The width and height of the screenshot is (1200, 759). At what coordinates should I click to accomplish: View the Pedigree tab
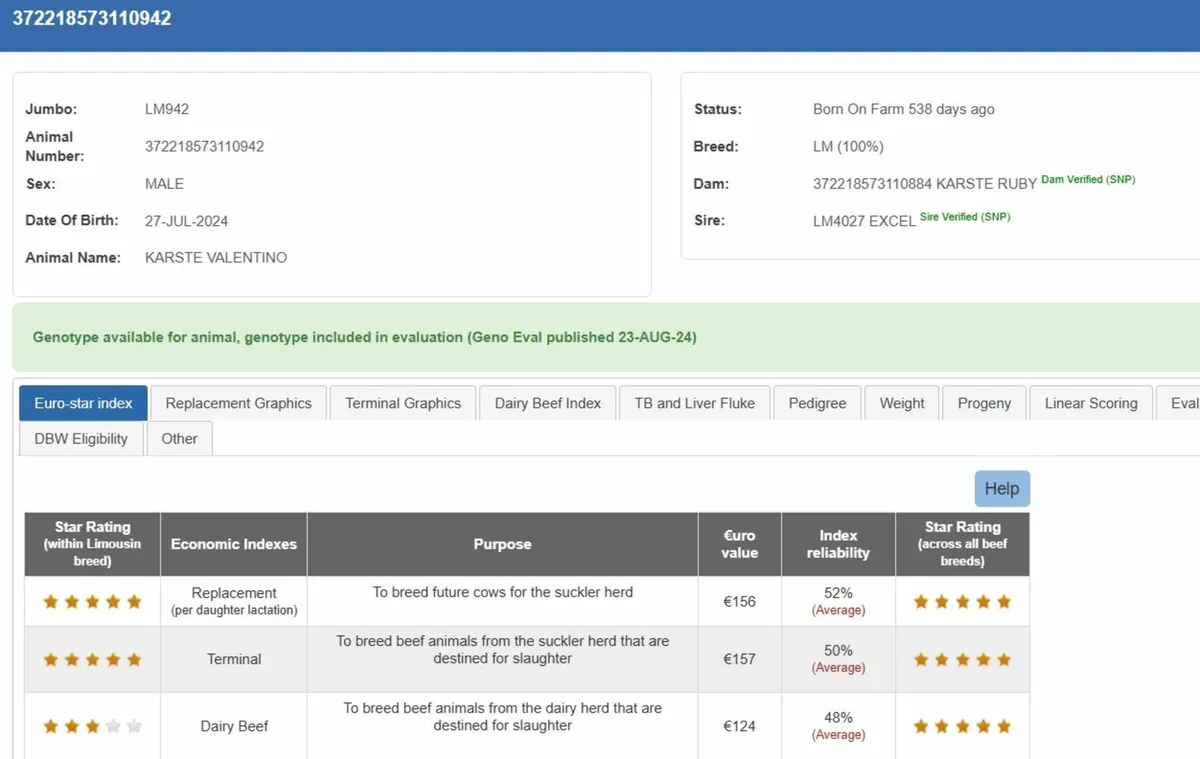tap(817, 403)
